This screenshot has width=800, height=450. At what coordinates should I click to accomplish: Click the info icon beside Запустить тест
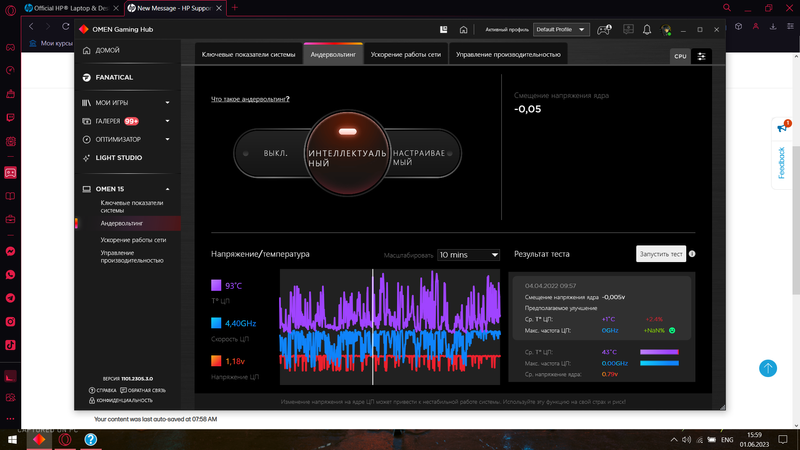pyautogui.click(x=692, y=254)
